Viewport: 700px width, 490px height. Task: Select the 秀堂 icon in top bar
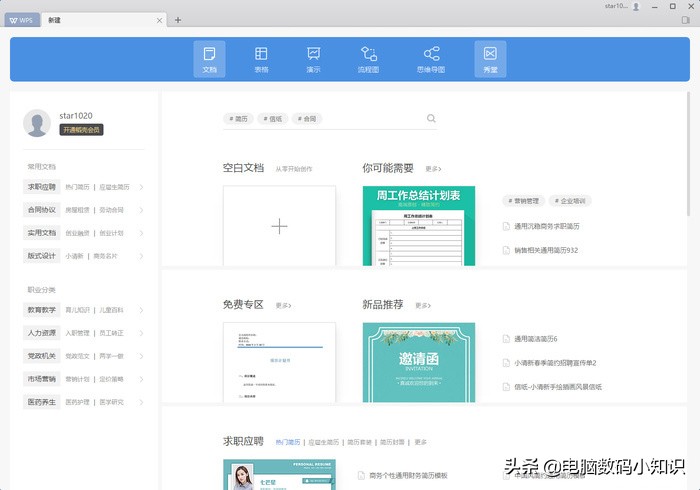click(x=490, y=59)
